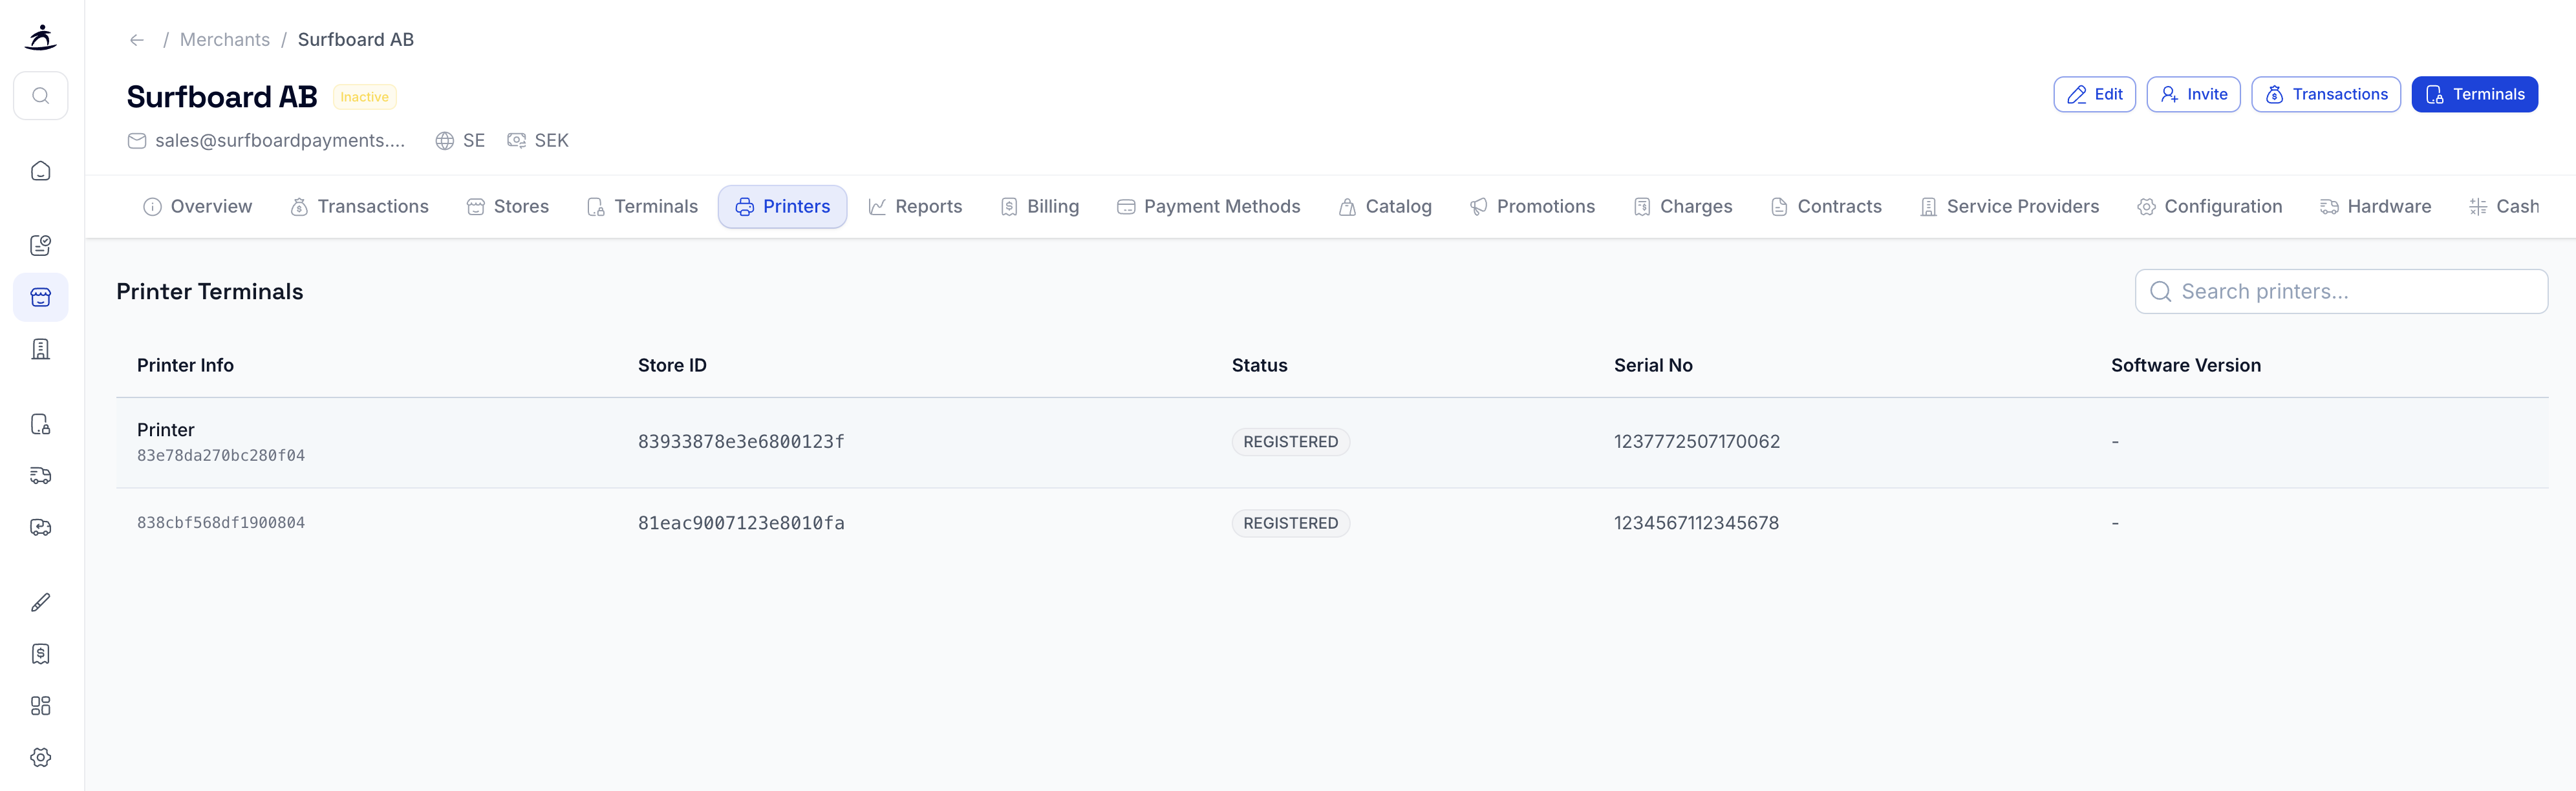The image size is (2576, 791).
Task: Open the sidebar search icon
Action: click(41, 96)
